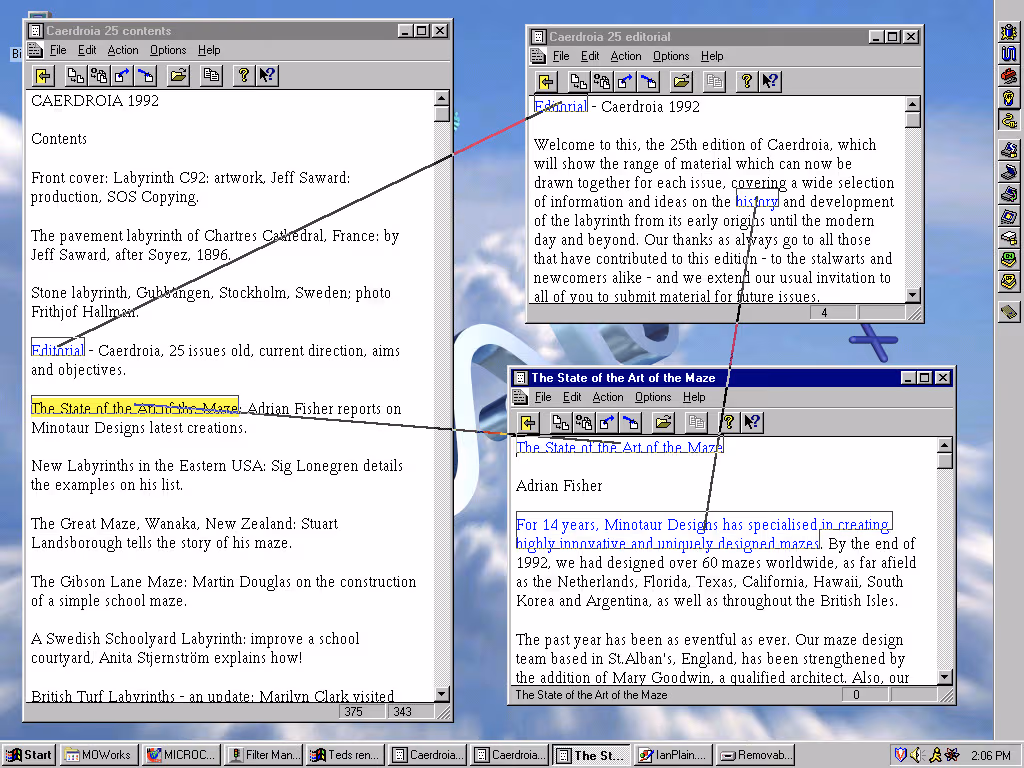Image resolution: width=1024 pixels, height=768 pixels.
Task: Click the yellow Go Back arrow in Caerdroia 25 contents toolbar
Action: tap(42, 75)
